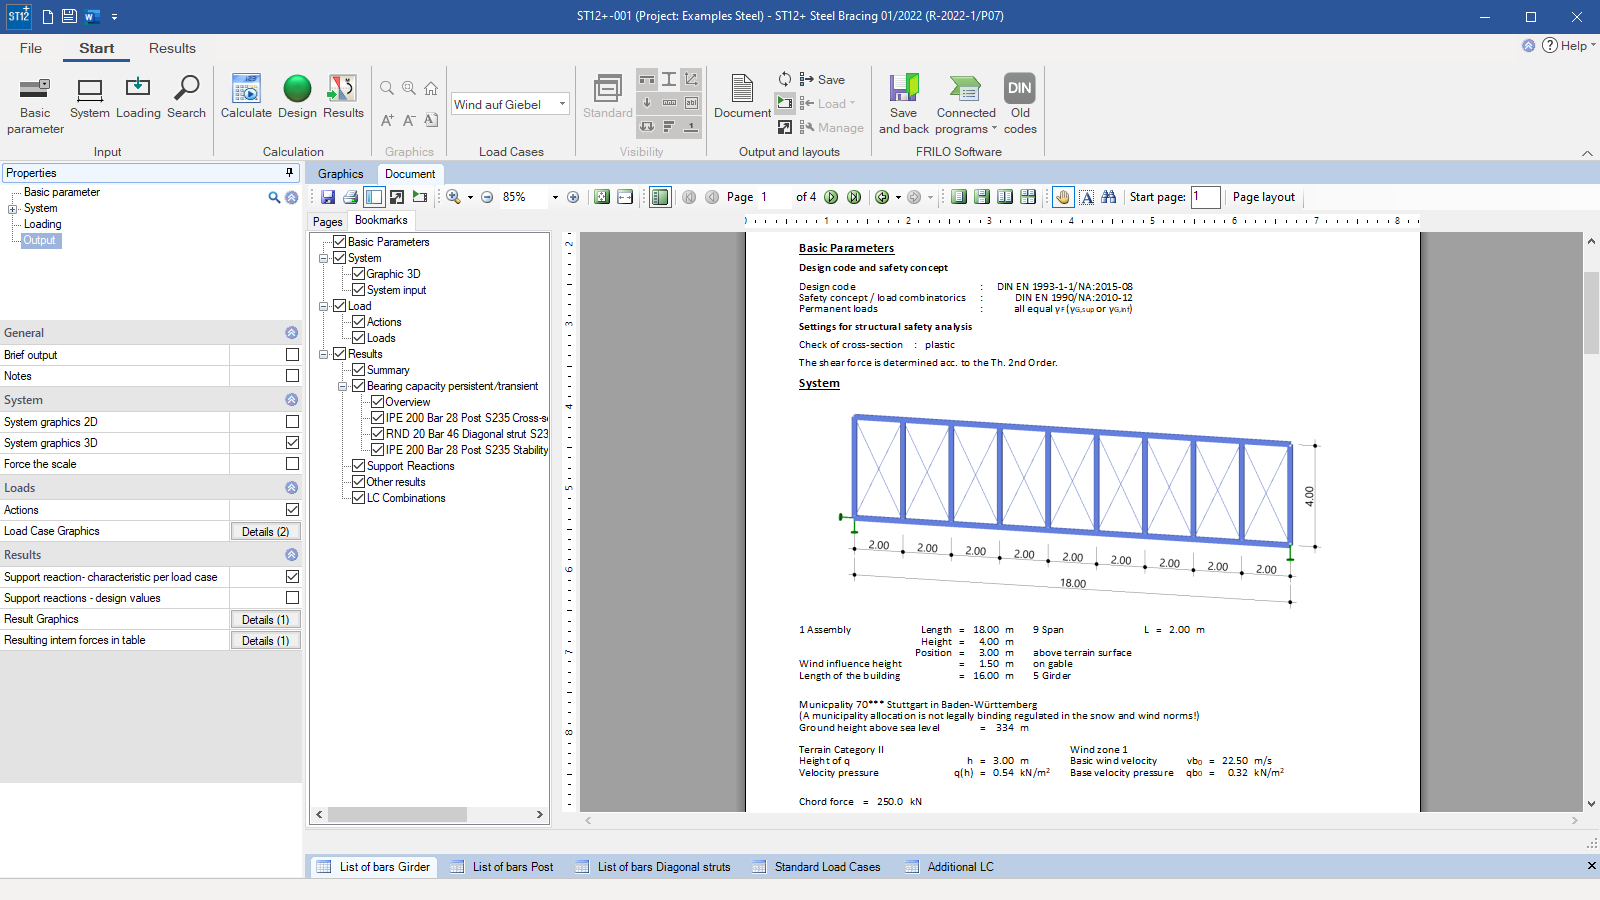
Task: Go to the next page arrow
Action: pyautogui.click(x=831, y=197)
